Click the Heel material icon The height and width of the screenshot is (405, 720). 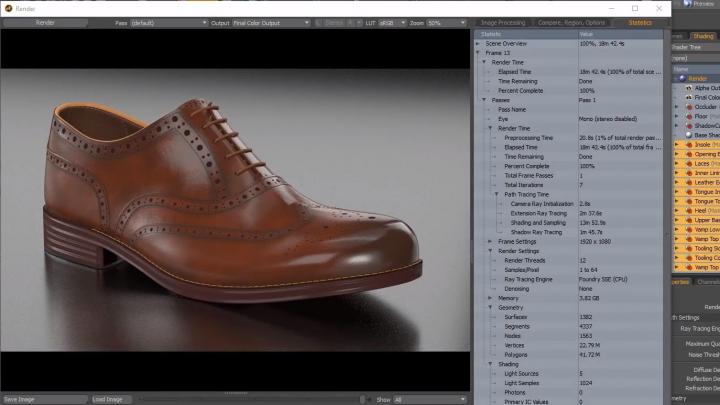tap(689, 211)
